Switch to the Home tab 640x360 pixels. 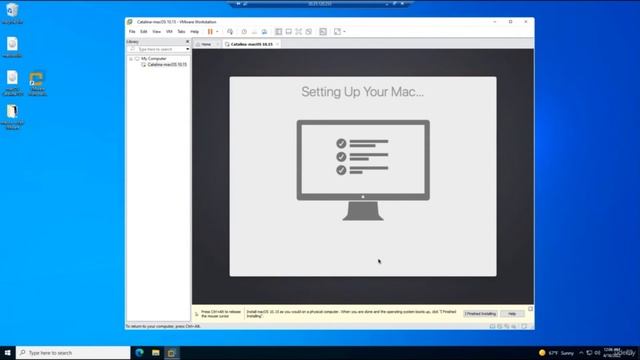click(206, 44)
